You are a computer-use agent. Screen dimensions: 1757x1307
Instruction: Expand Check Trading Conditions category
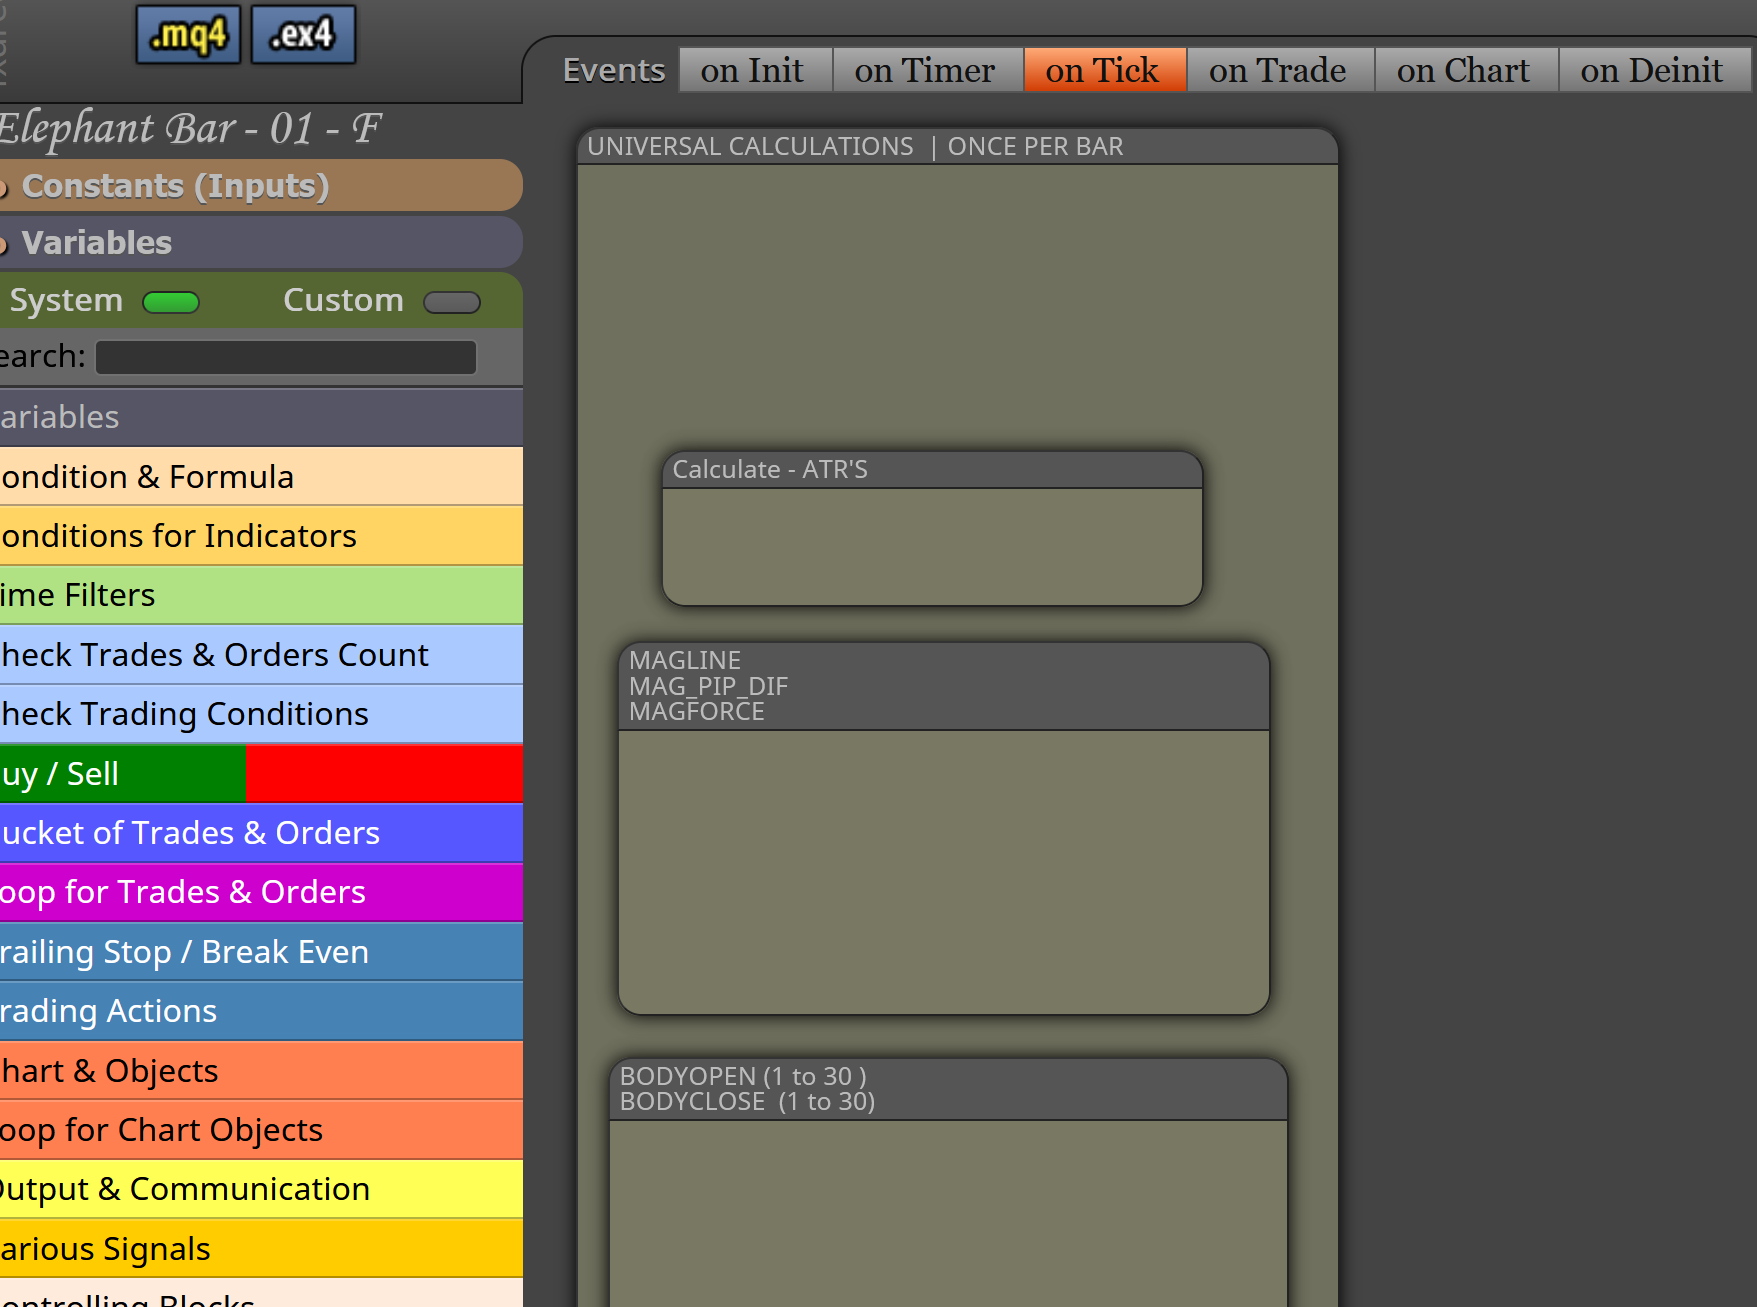tap(261, 714)
